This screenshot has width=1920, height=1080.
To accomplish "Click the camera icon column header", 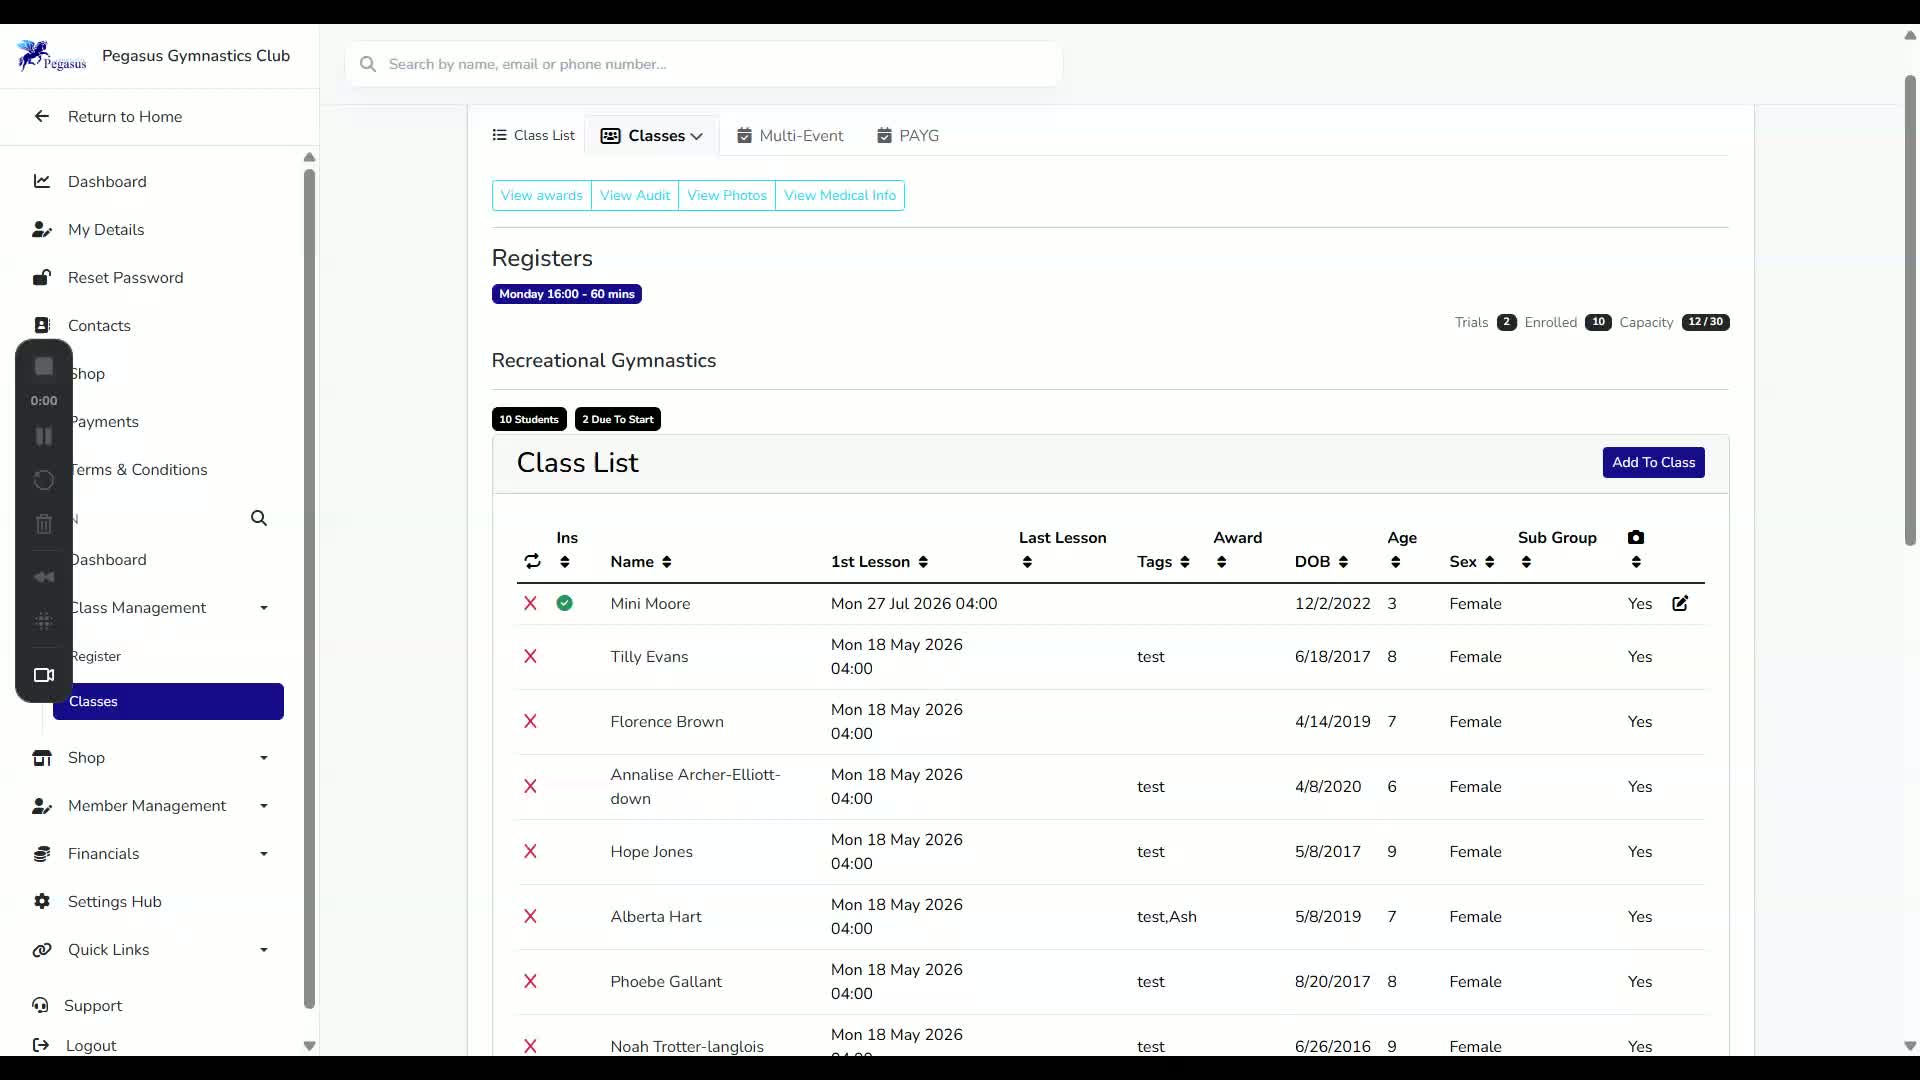I will [1636, 537].
